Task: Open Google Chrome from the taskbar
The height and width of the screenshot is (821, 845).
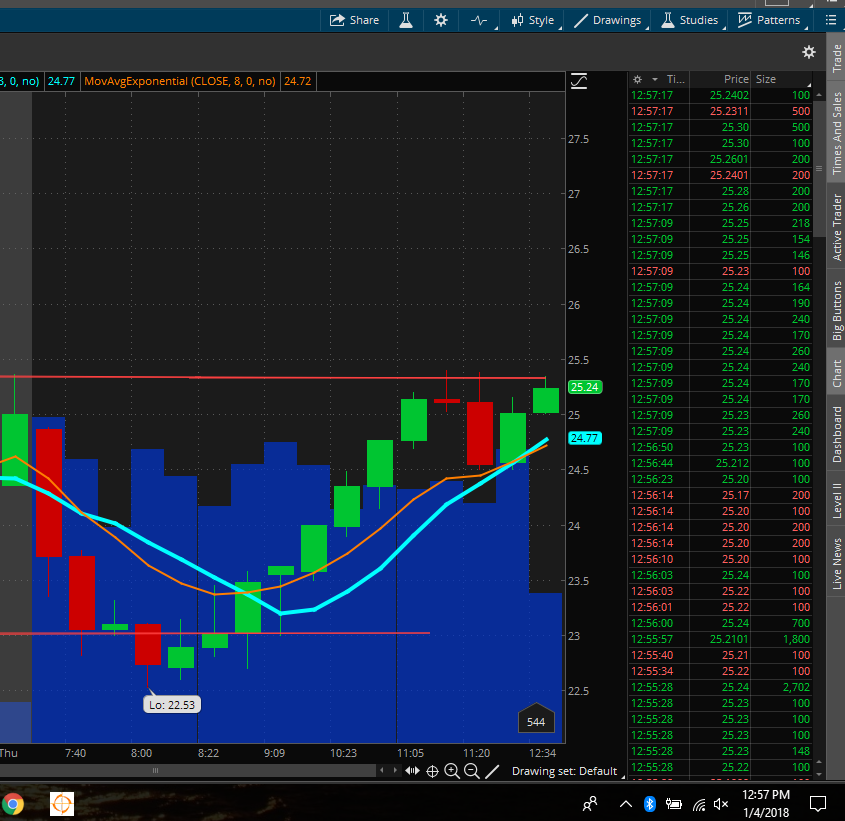Action: coord(13,804)
